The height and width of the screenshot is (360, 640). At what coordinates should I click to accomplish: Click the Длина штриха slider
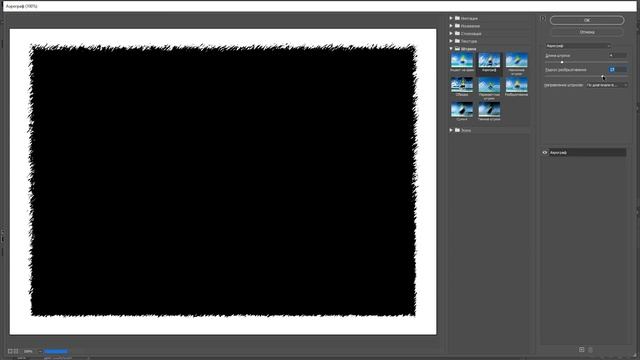coord(586,62)
